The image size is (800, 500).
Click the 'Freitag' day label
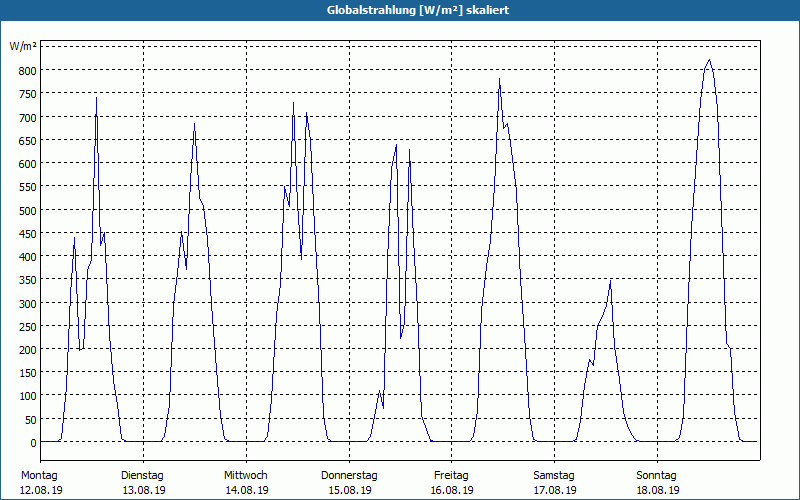[452, 476]
